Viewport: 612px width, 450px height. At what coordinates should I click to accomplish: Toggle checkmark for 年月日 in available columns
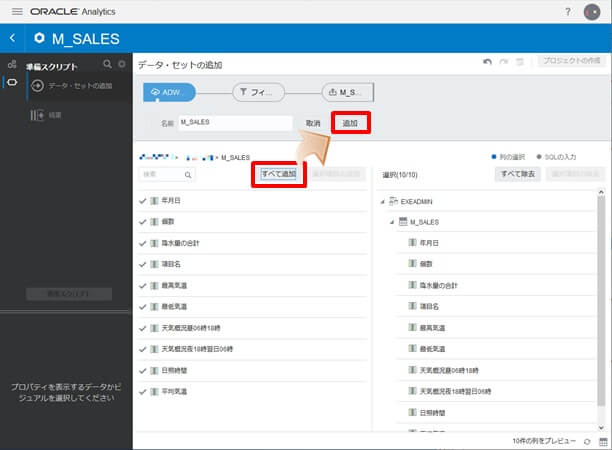click(143, 201)
